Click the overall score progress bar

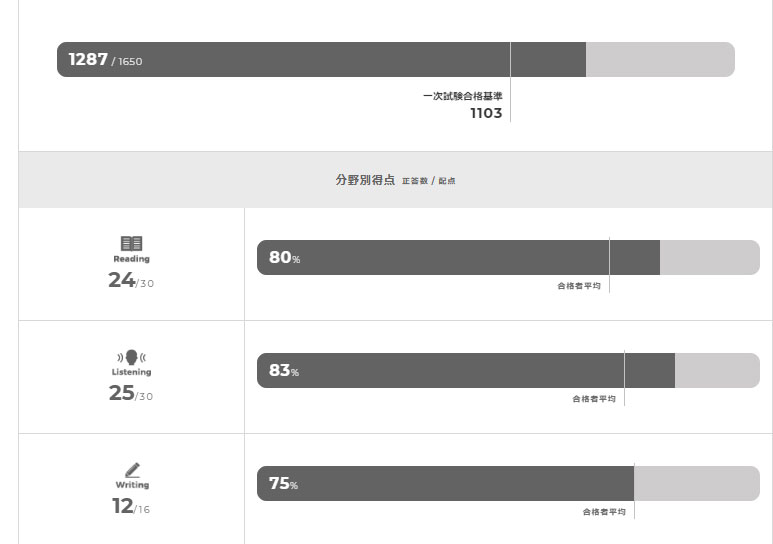(396, 59)
